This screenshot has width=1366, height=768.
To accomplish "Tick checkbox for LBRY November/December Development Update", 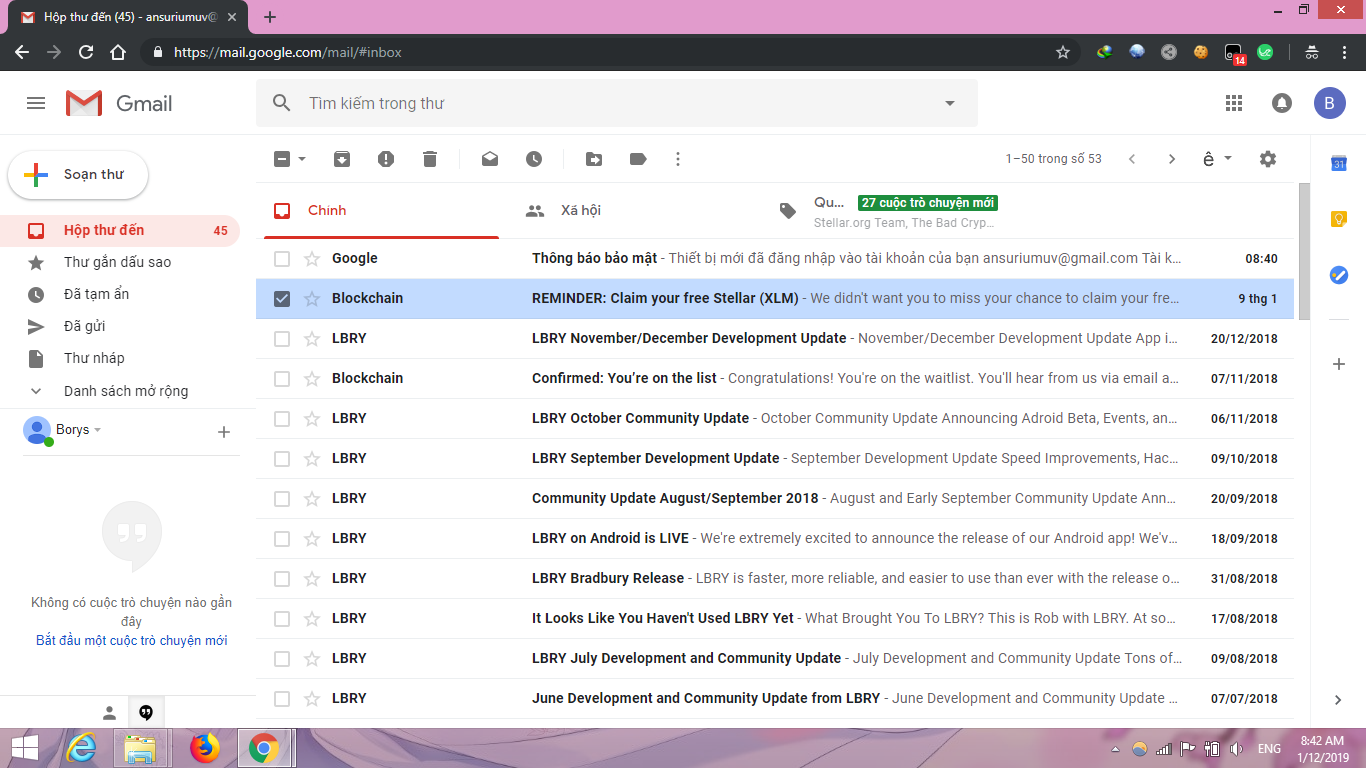I will pyautogui.click(x=282, y=339).
